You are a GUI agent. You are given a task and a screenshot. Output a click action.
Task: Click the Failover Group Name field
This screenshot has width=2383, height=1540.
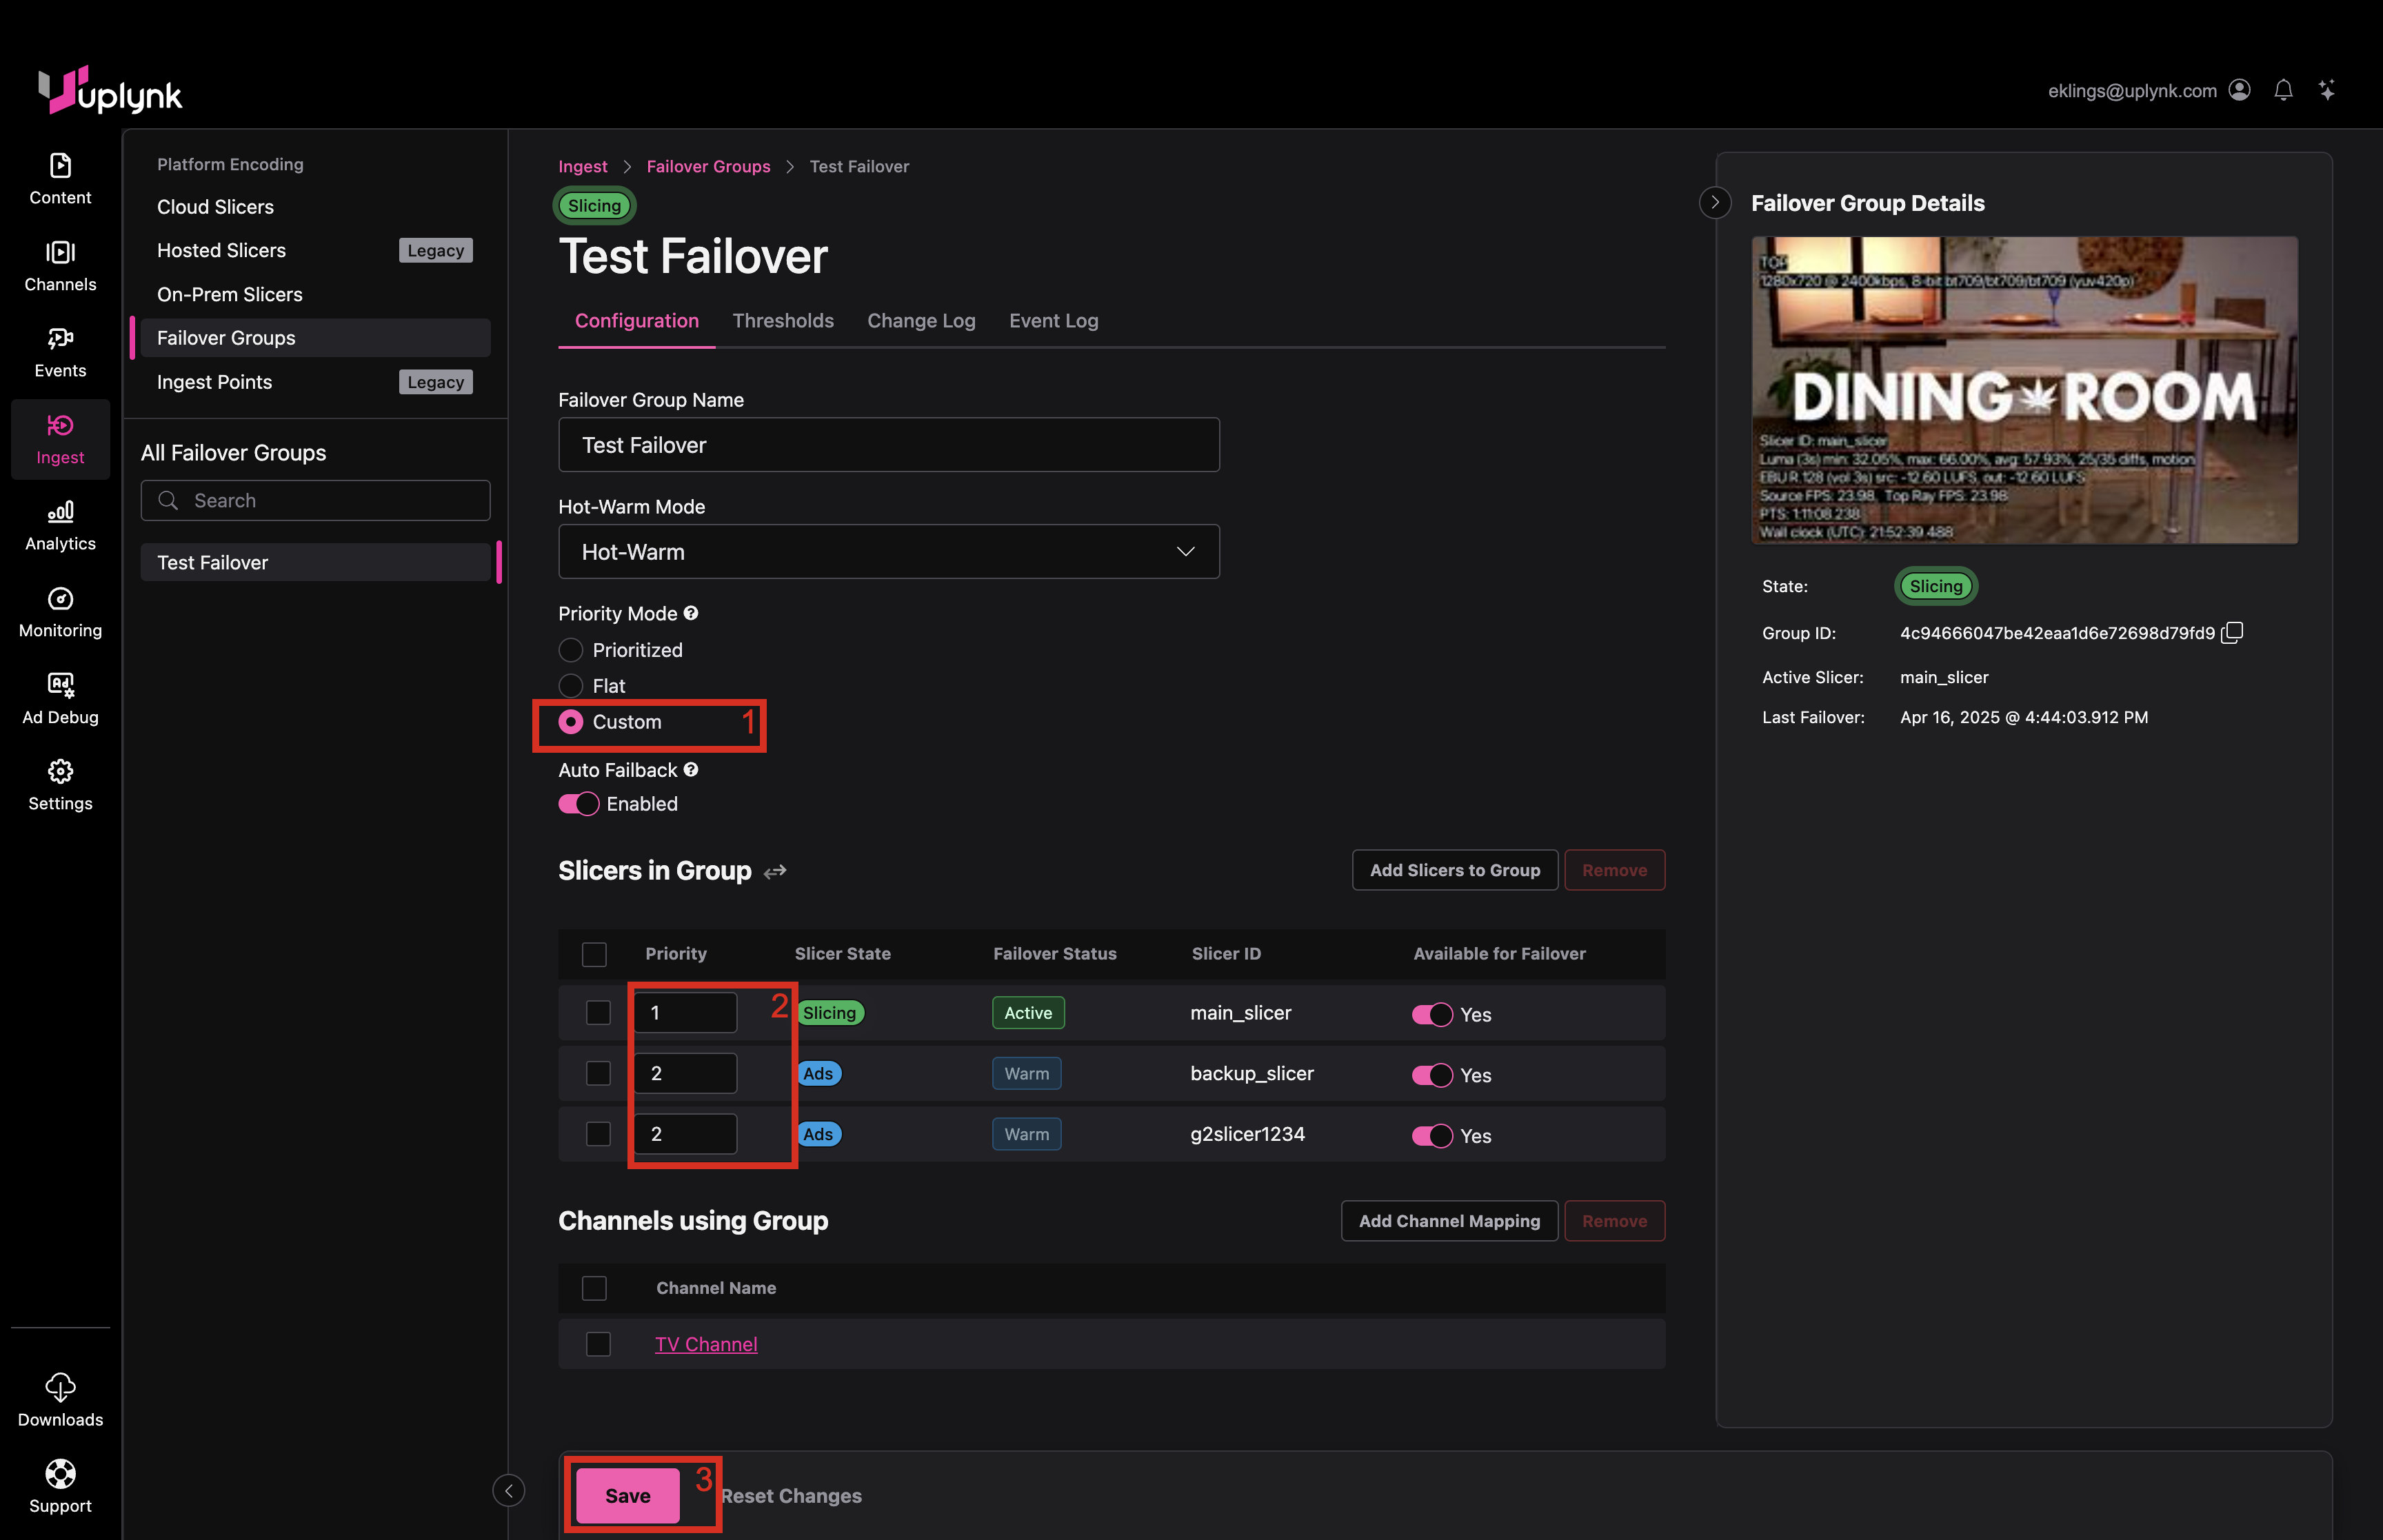click(888, 445)
